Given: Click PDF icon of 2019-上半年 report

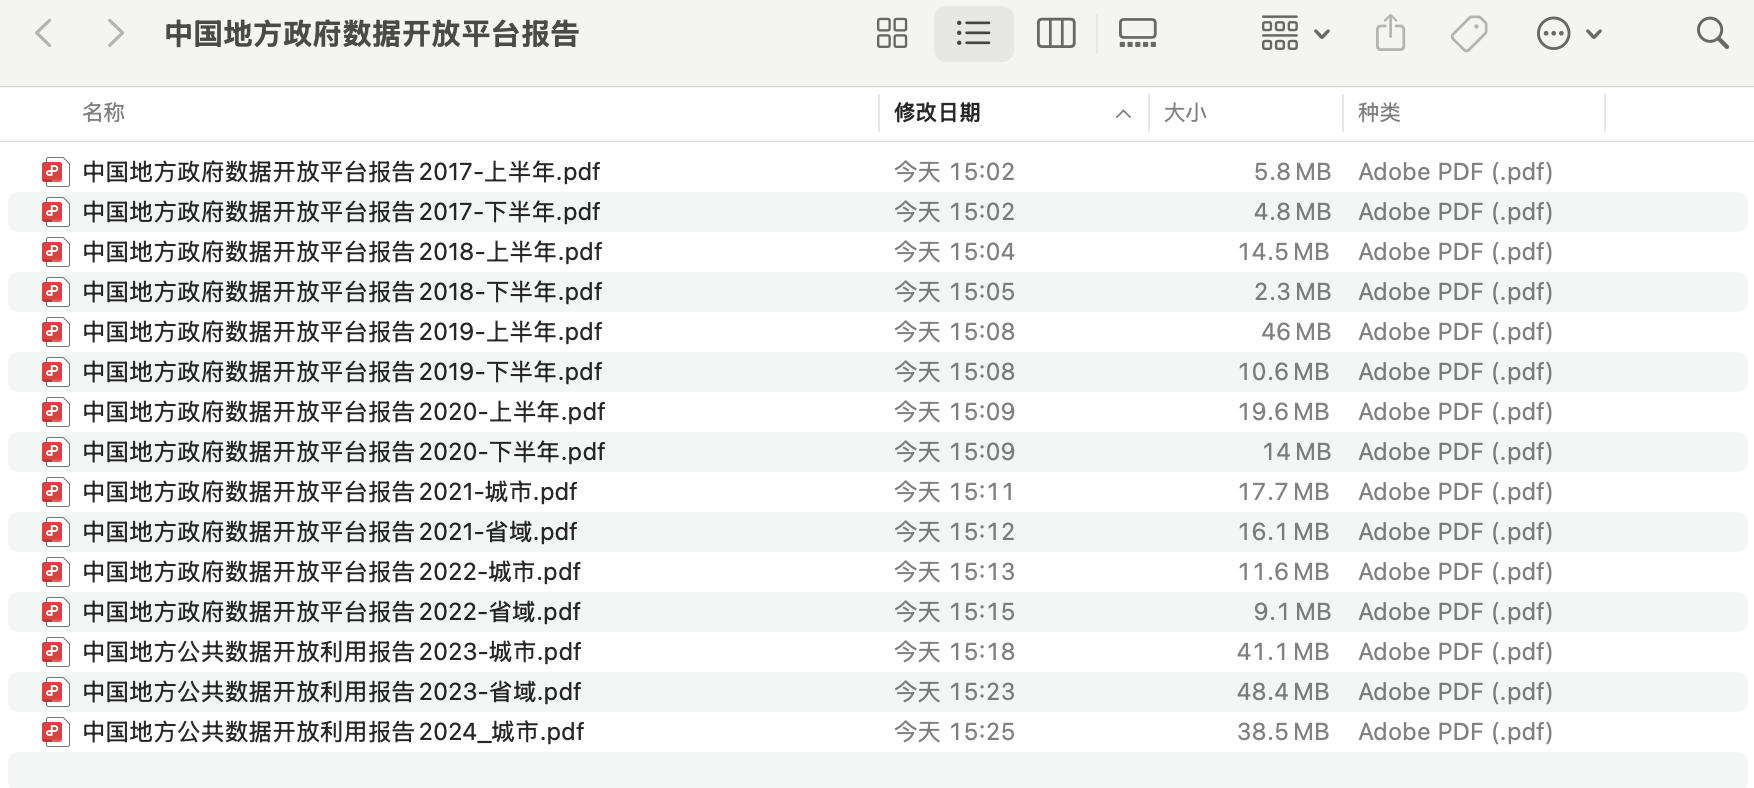Looking at the screenshot, I should (x=54, y=332).
